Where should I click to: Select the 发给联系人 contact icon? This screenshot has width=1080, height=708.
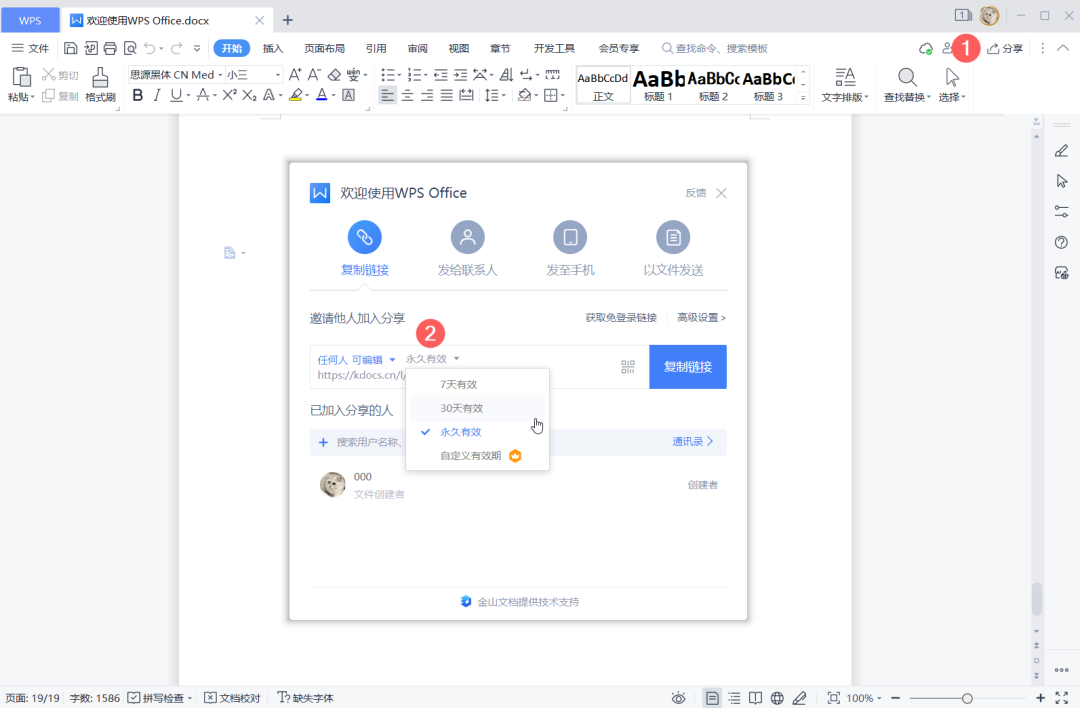tap(468, 238)
